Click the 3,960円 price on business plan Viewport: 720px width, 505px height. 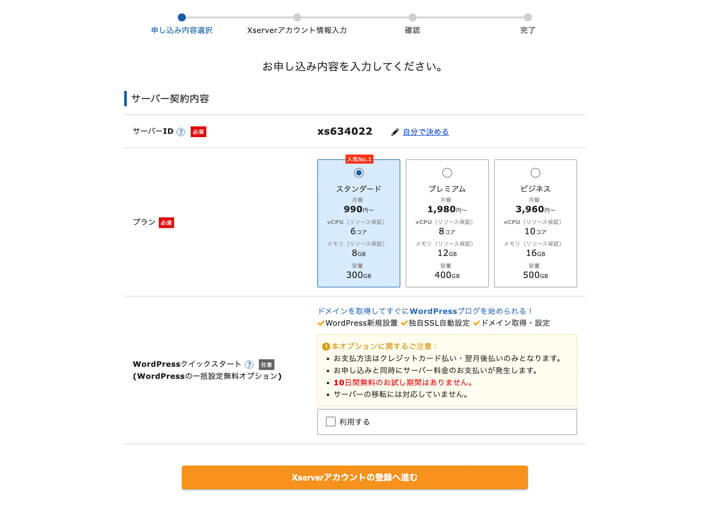[535, 209]
